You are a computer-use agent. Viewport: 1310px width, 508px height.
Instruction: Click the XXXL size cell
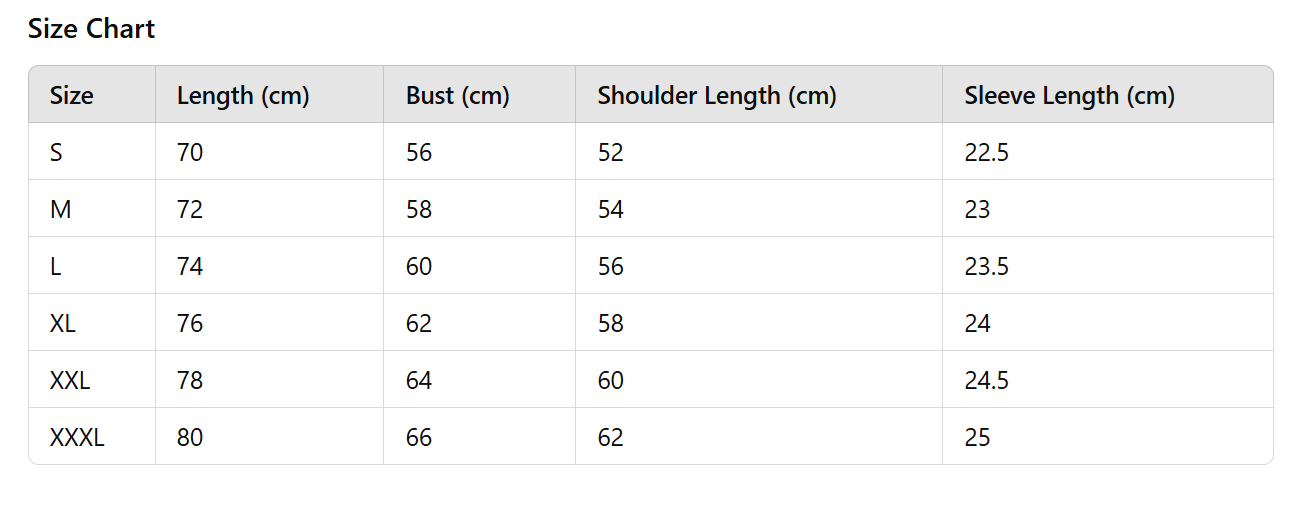(77, 438)
